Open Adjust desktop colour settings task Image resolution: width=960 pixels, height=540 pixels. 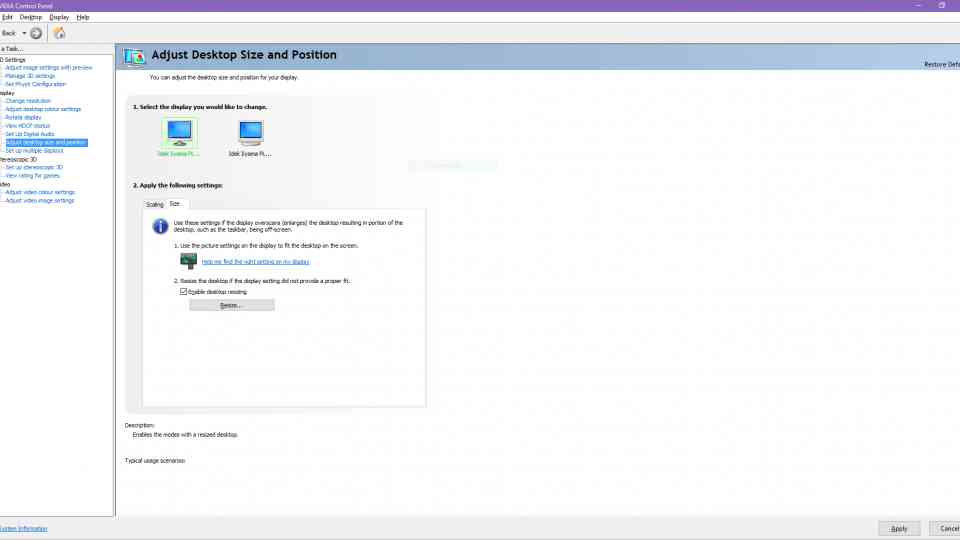coord(43,109)
